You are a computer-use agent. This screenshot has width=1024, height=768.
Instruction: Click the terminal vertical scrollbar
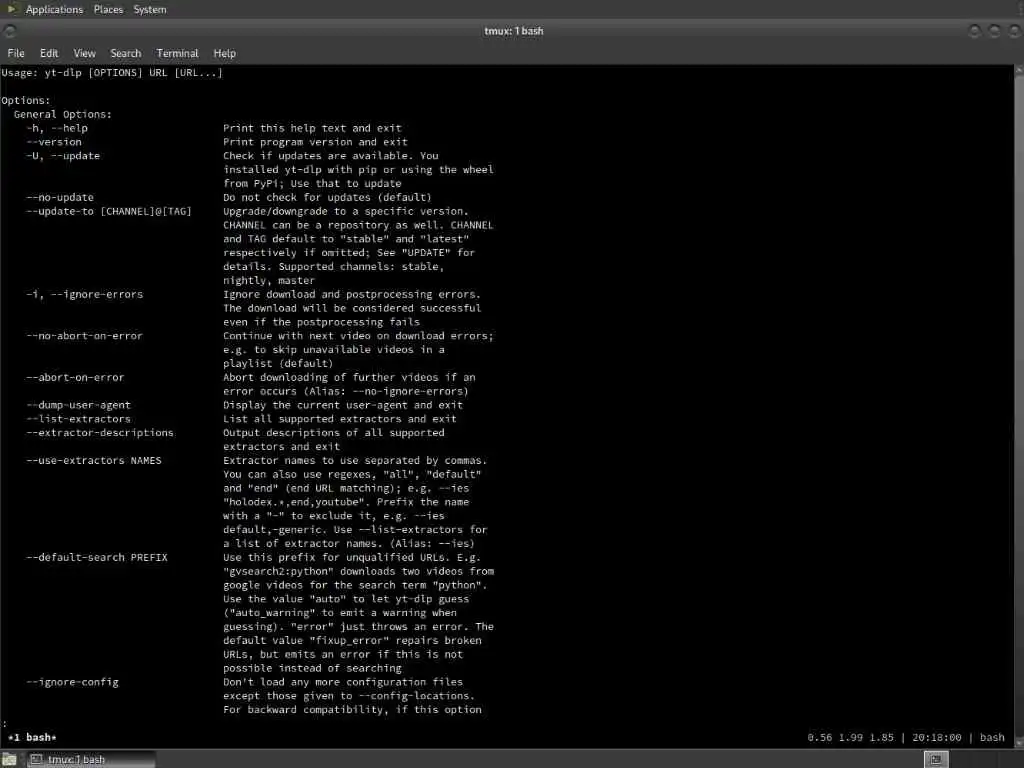tap(1018, 405)
